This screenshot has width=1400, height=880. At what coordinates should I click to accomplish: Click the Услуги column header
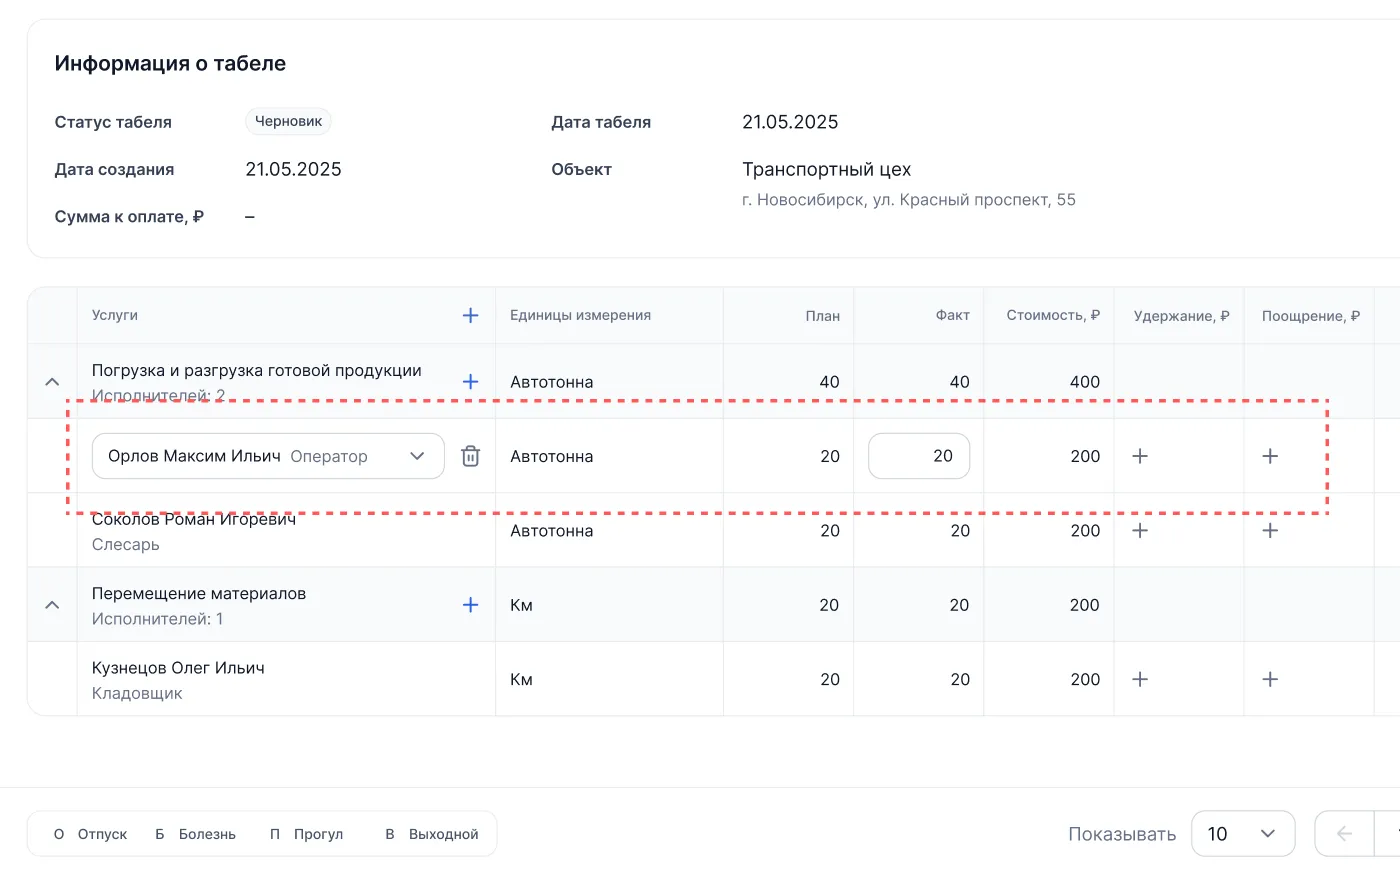115,315
